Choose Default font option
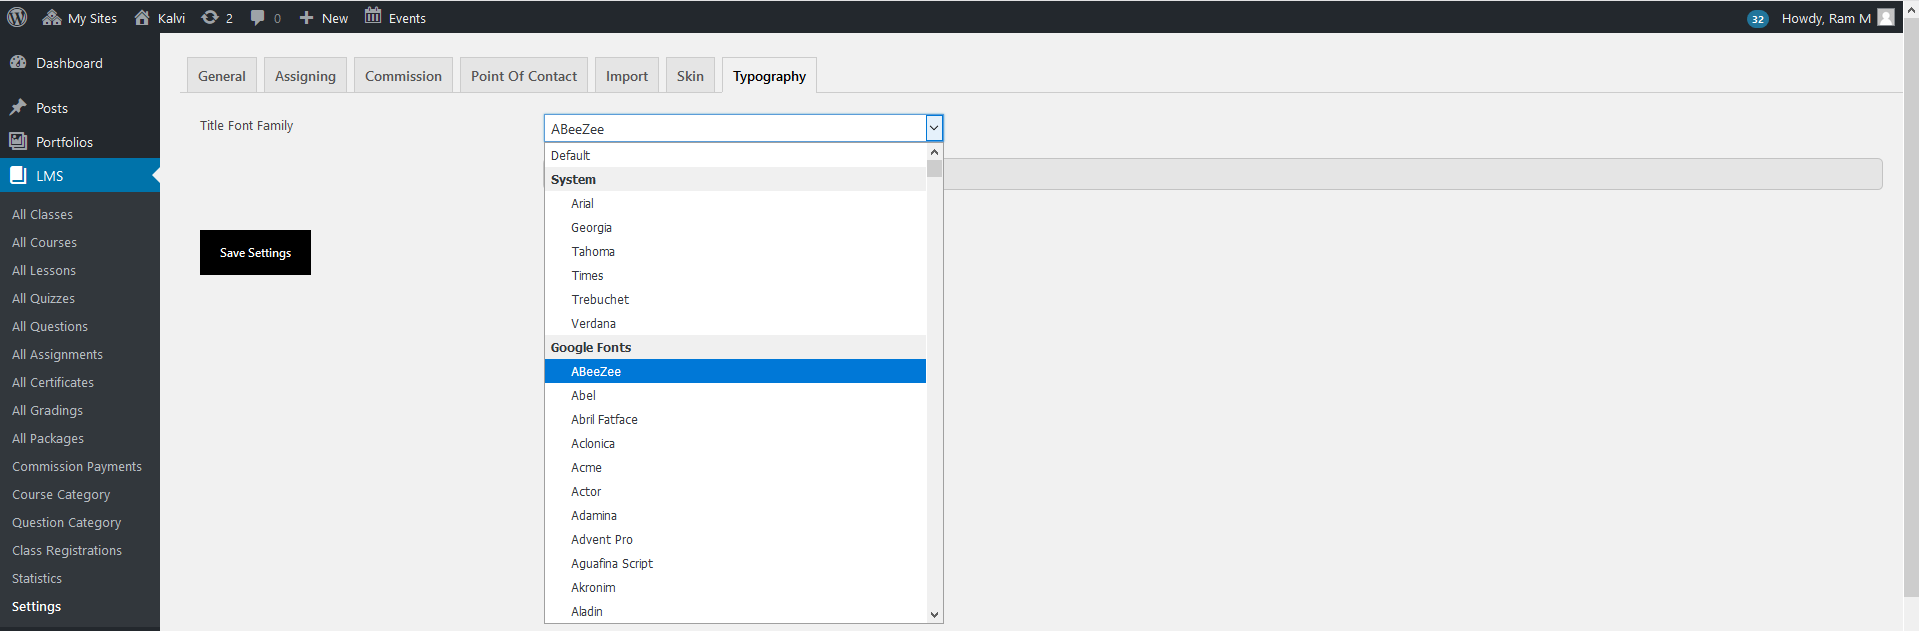The height and width of the screenshot is (631, 1919). (735, 155)
